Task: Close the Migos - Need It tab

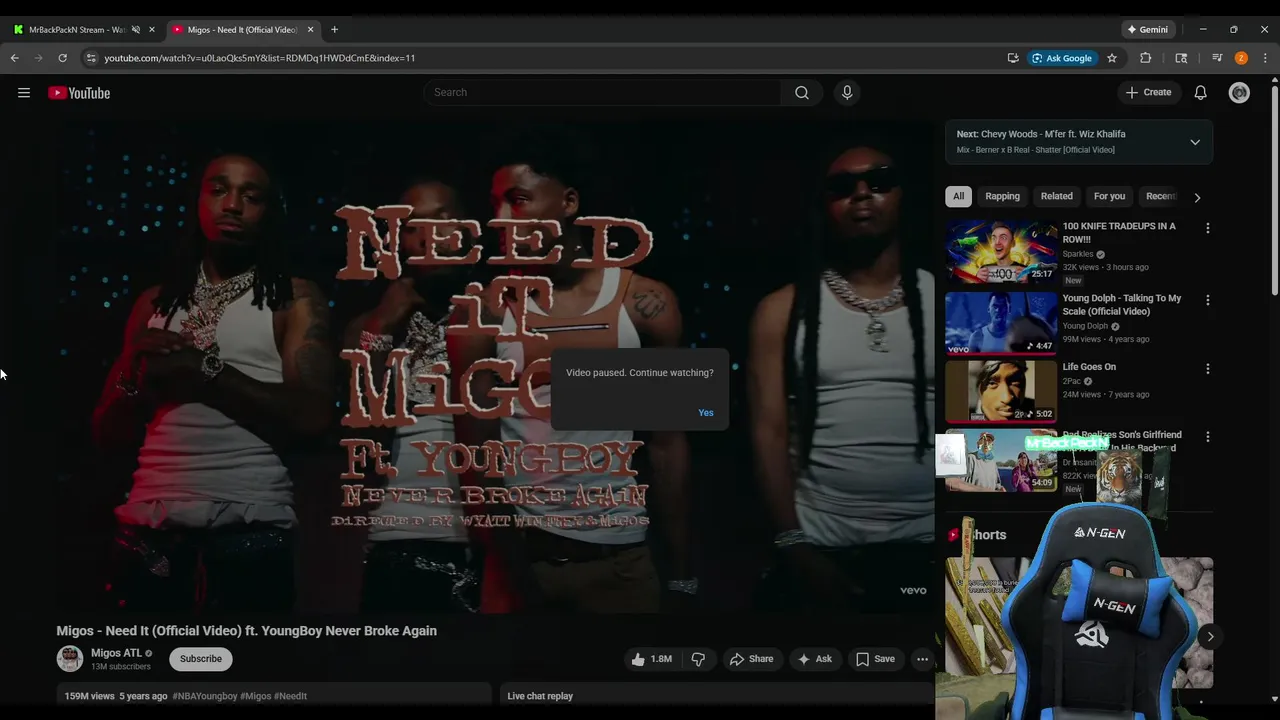Action: click(310, 30)
